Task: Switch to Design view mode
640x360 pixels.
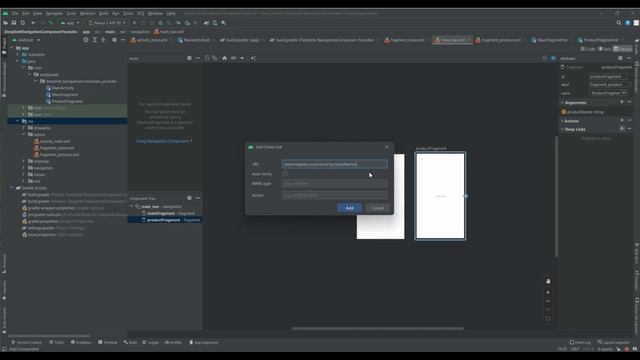Action: [622, 49]
